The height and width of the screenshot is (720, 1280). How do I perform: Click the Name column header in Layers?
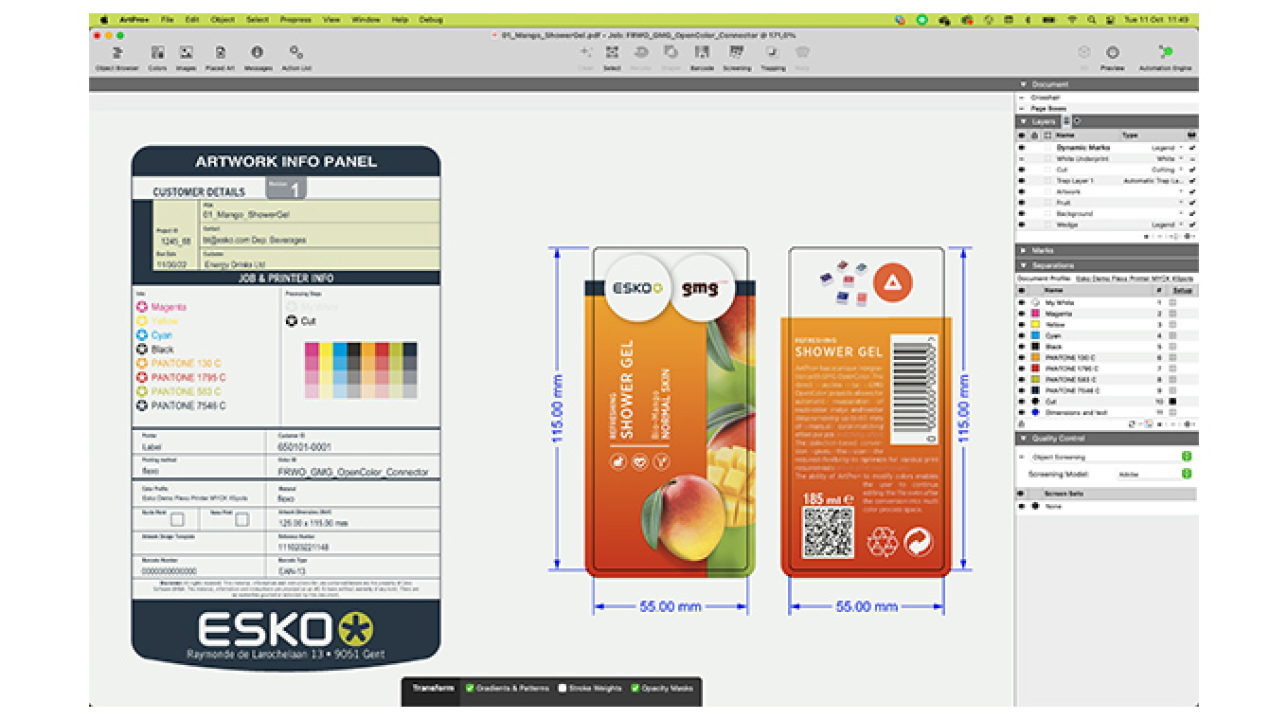pyautogui.click(x=1066, y=134)
